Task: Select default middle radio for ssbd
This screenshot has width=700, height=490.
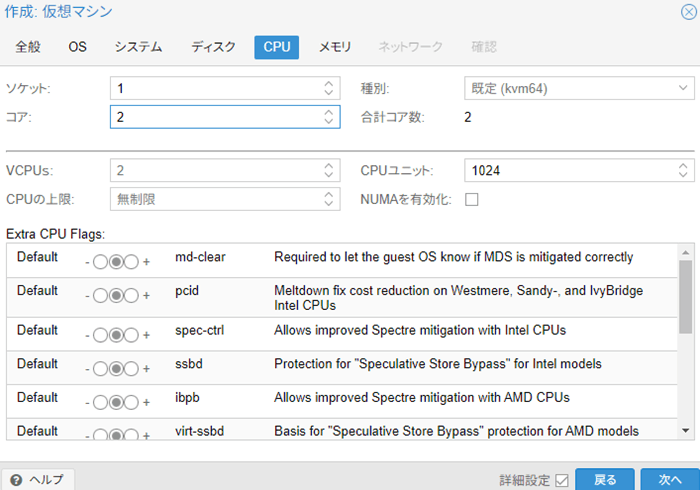Action: coord(116,369)
